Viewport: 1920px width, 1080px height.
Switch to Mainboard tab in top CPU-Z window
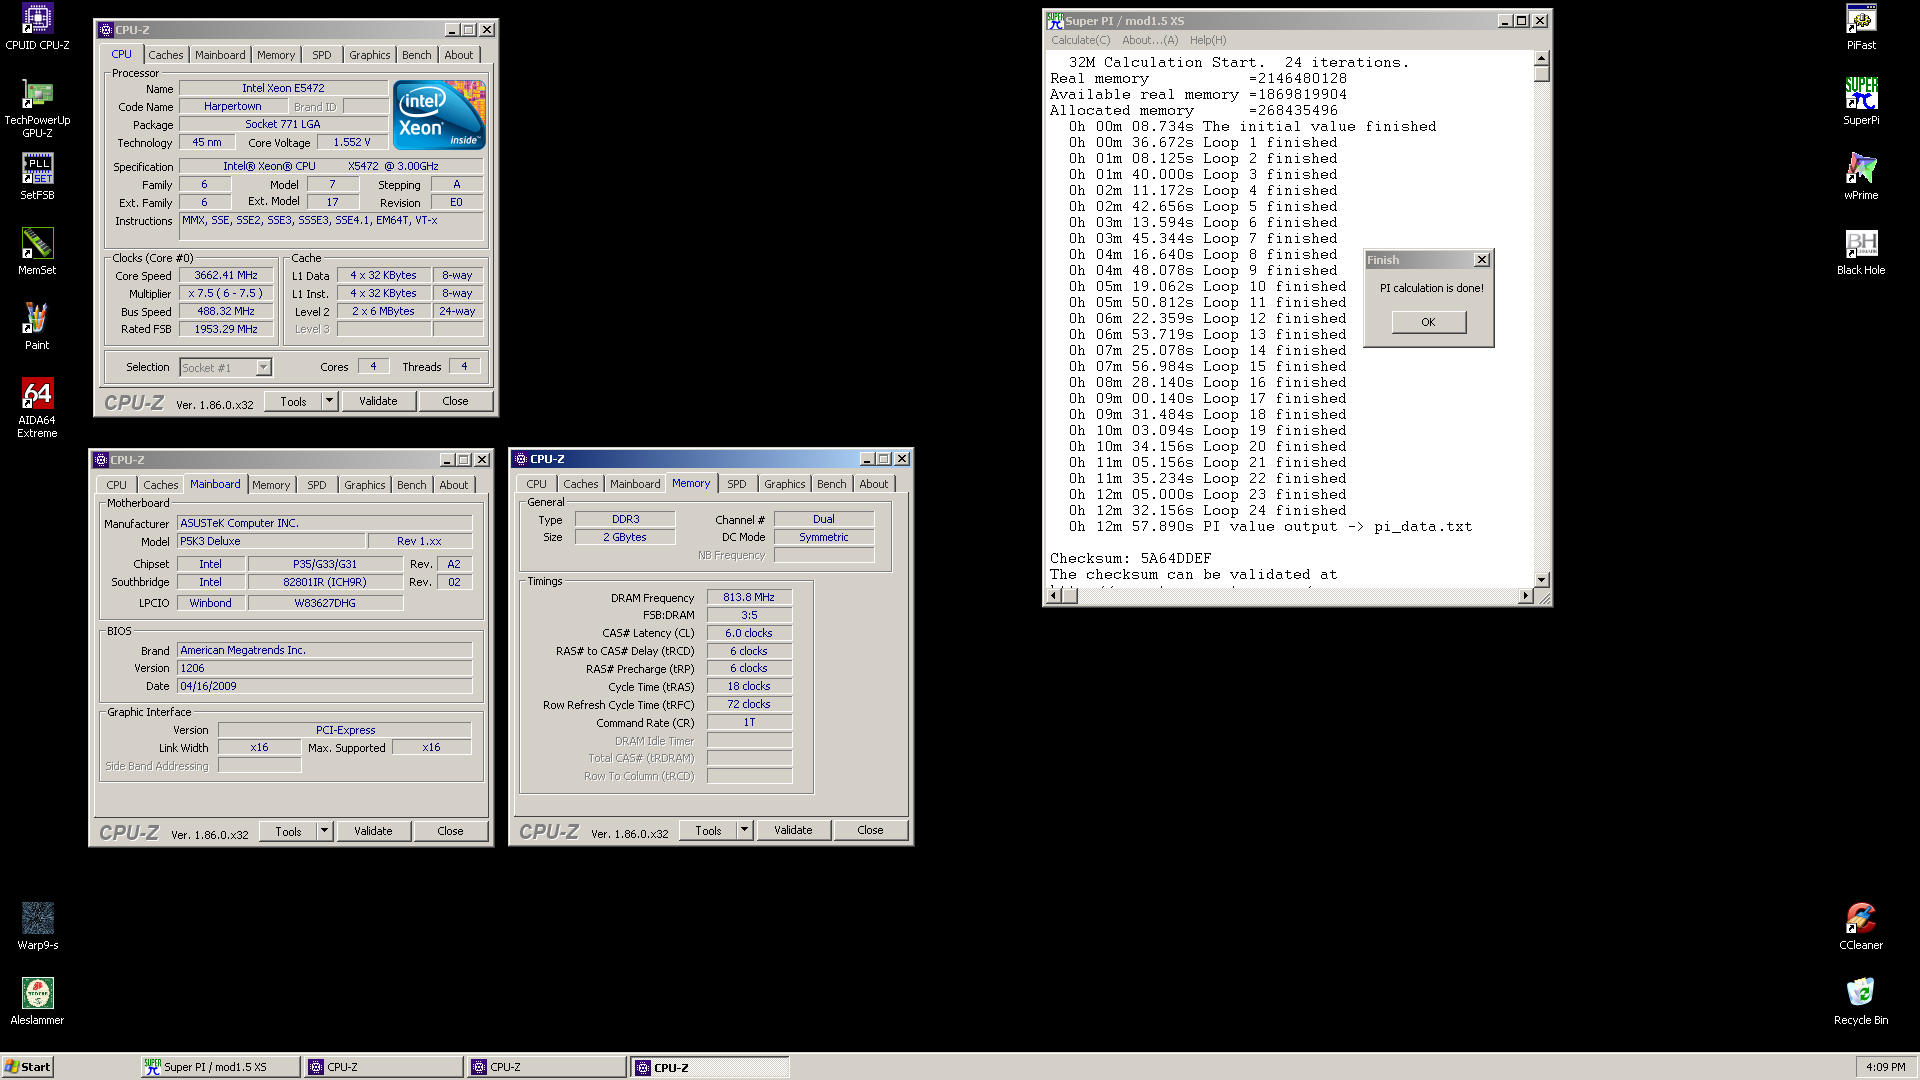[x=220, y=55]
